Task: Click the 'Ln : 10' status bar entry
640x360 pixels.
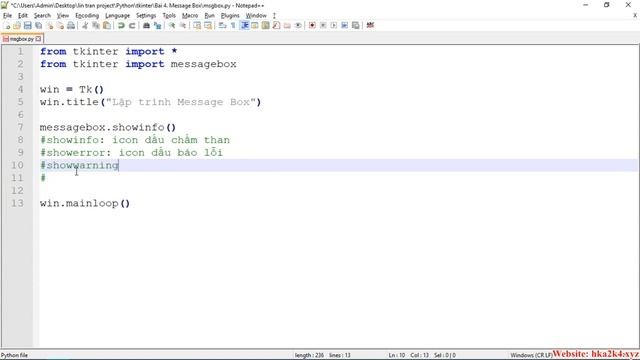Action: (x=396, y=355)
